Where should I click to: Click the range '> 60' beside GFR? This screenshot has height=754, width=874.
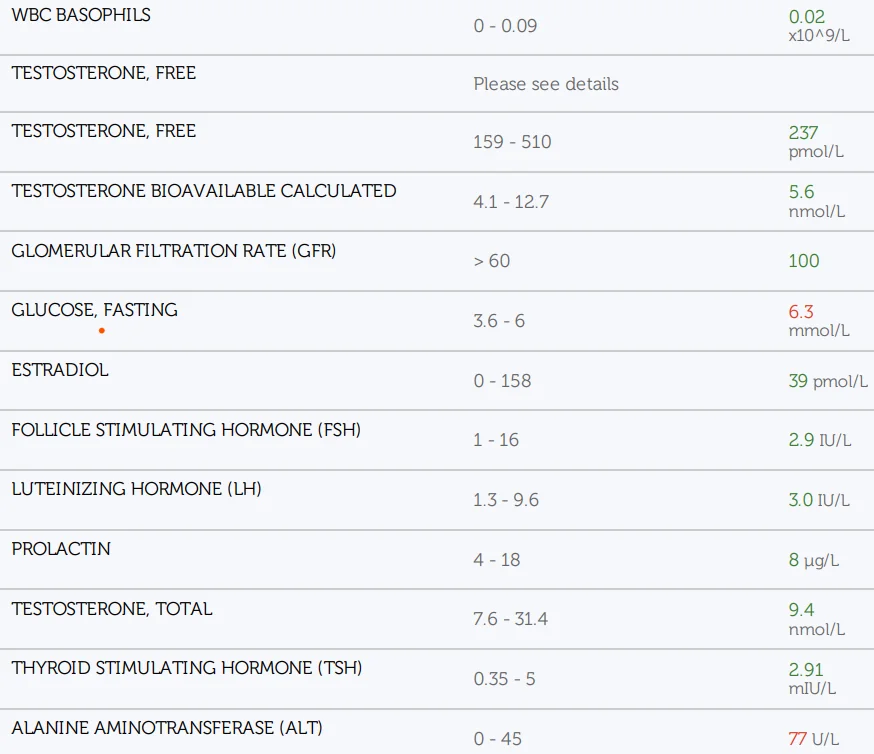(491, 261)
